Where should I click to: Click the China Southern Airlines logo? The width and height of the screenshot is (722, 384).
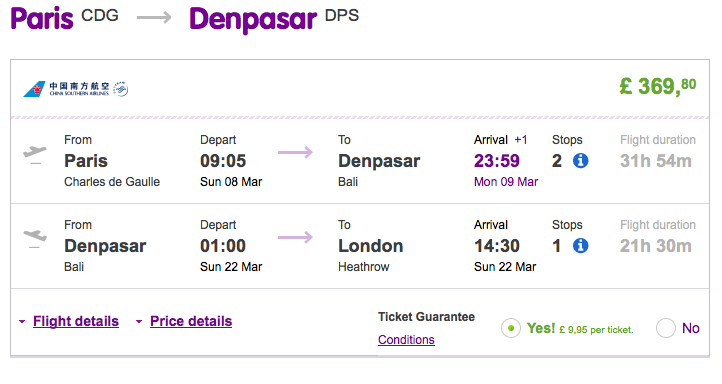[x=76, y=89]
